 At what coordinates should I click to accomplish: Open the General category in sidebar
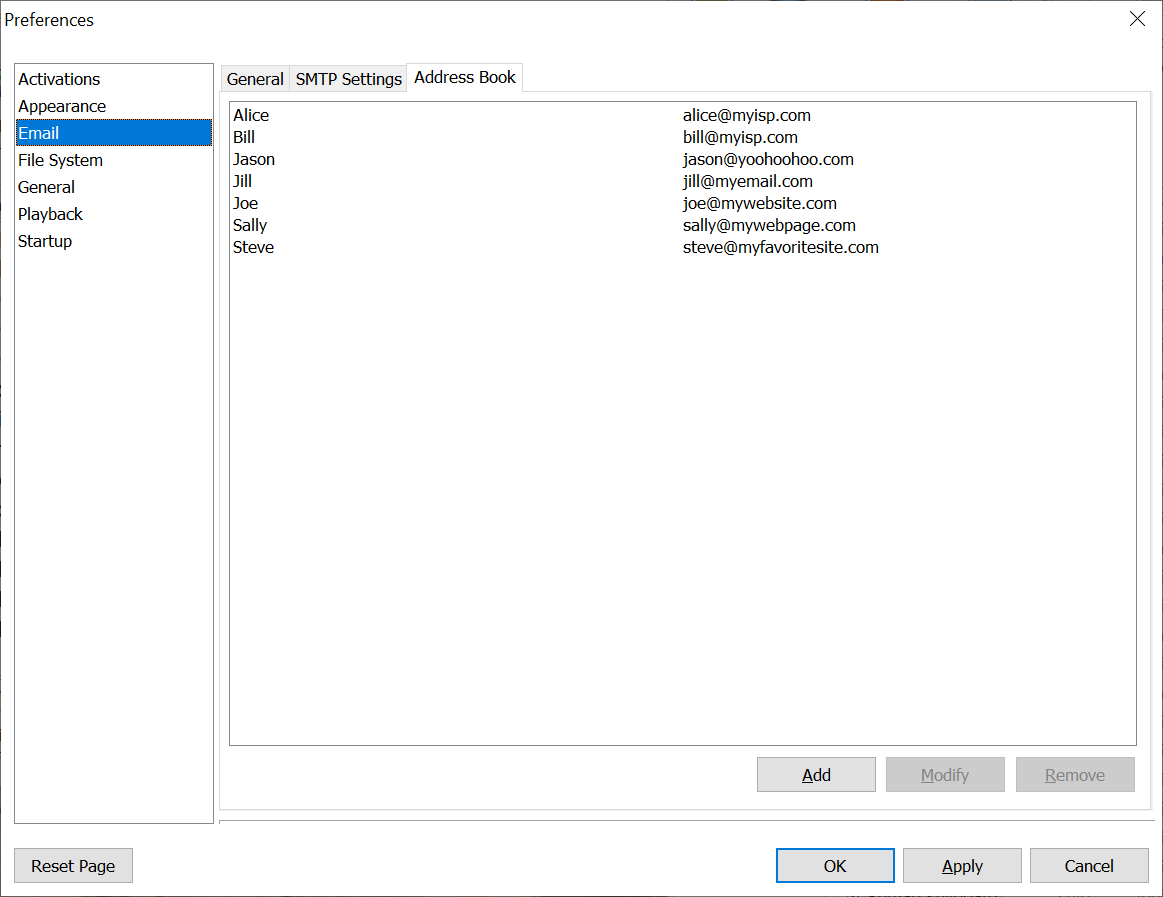[x=46, y=187]
